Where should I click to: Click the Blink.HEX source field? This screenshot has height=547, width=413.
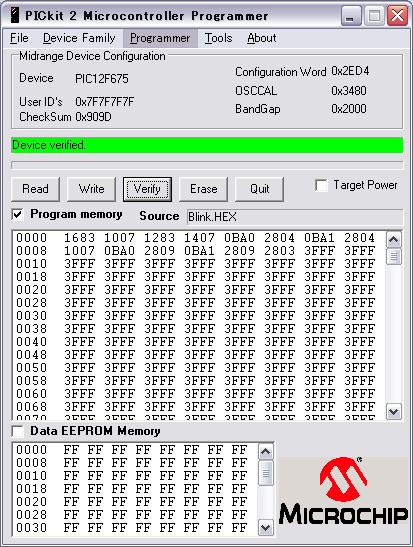point(295,217)
